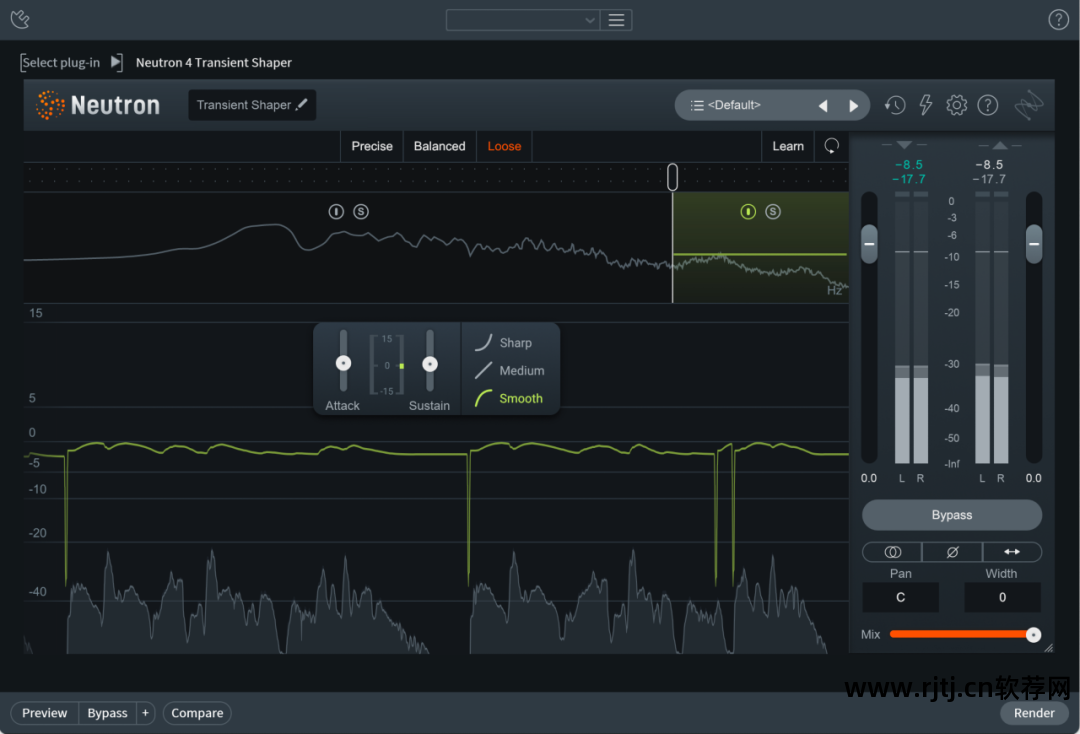1080x734 pixels.
Task: Select the Balanced mode tab
Action: point(440,146)
